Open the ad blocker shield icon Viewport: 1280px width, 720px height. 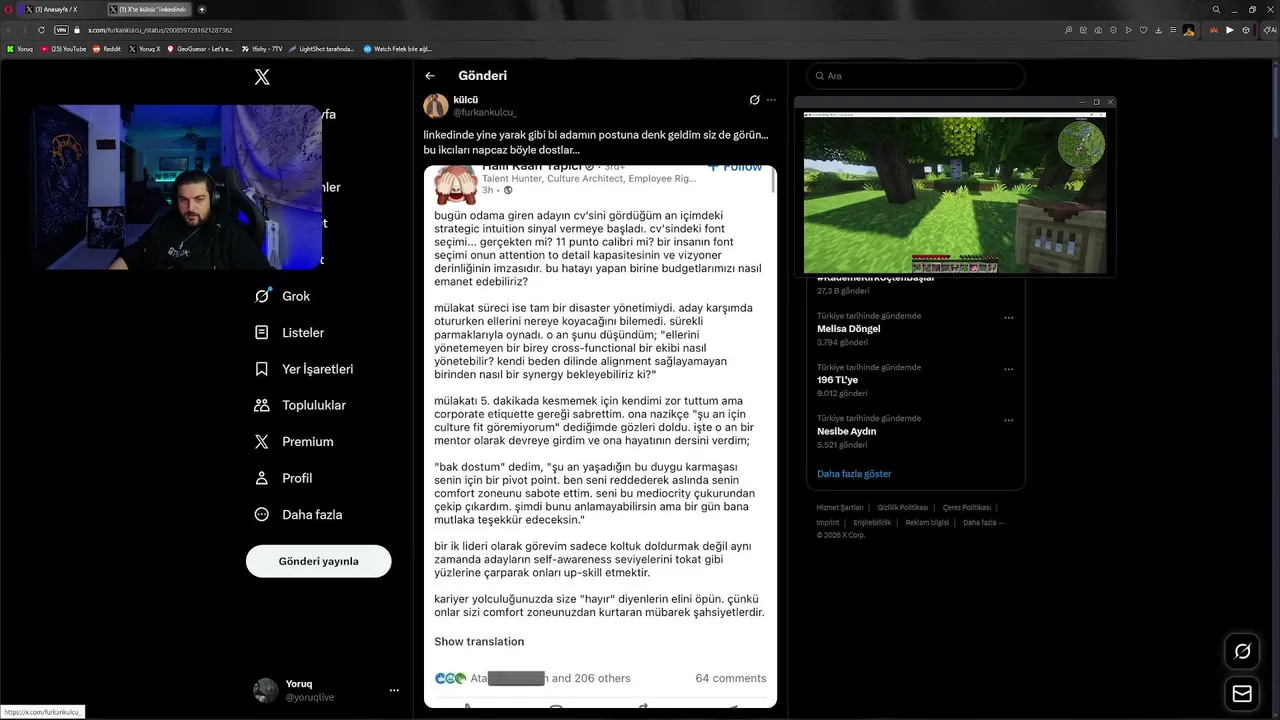[1113, 30]
